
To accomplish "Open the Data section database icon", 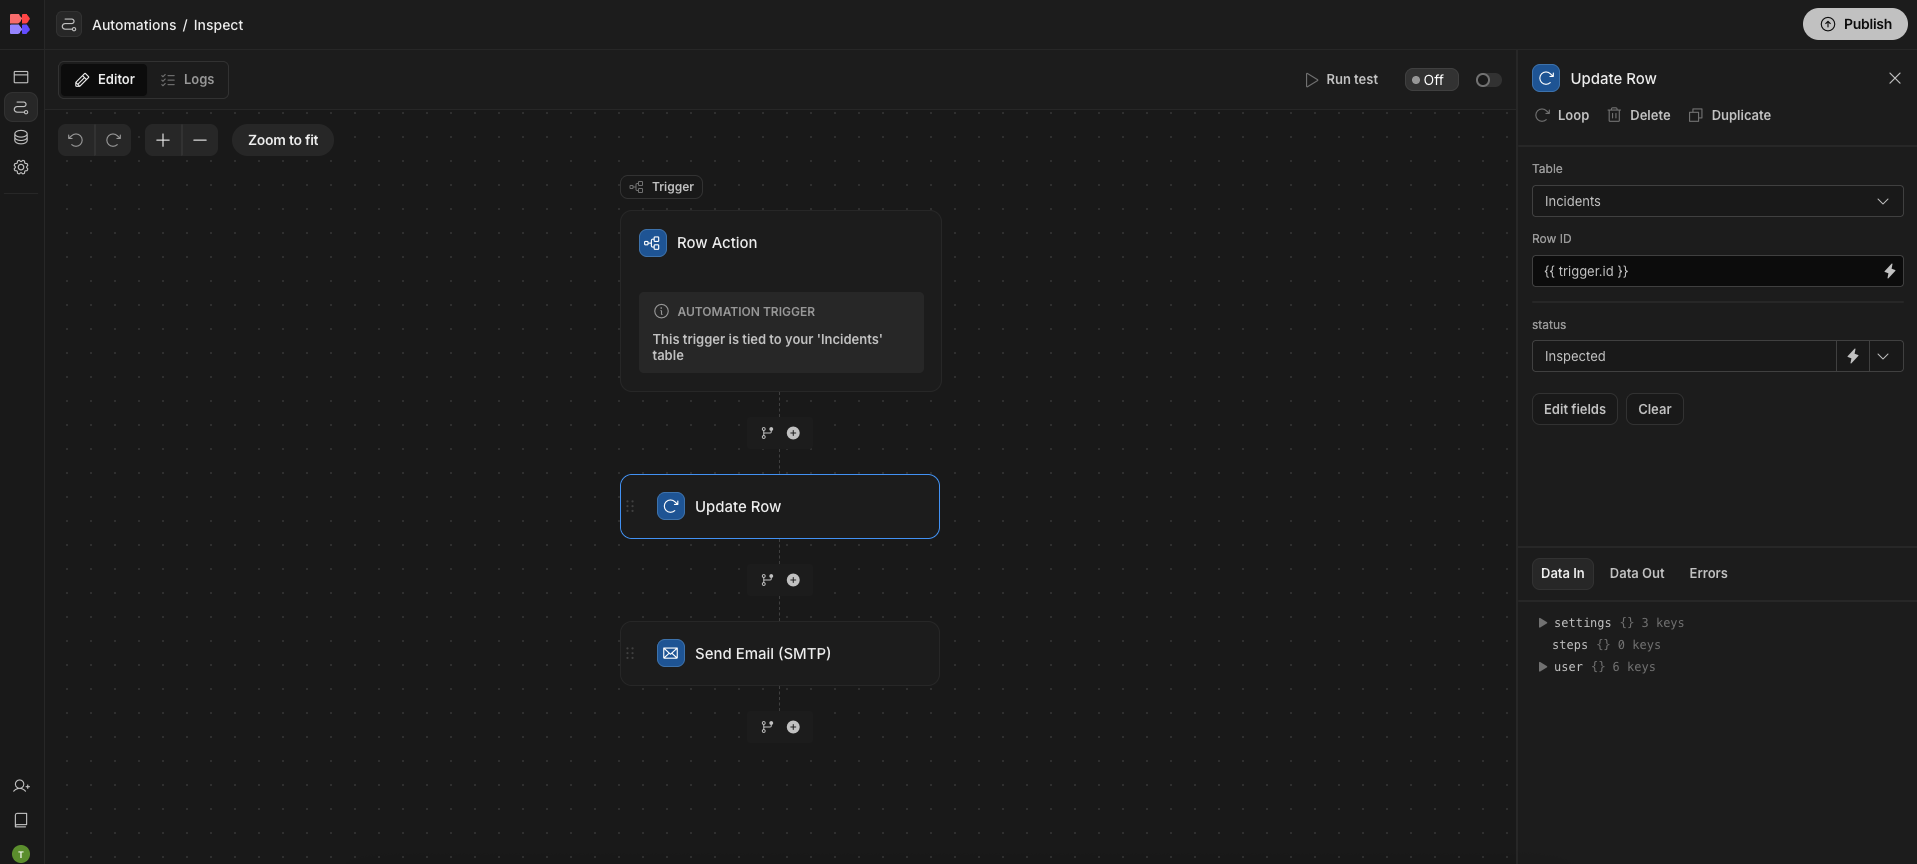I will [x=21, y=137].
